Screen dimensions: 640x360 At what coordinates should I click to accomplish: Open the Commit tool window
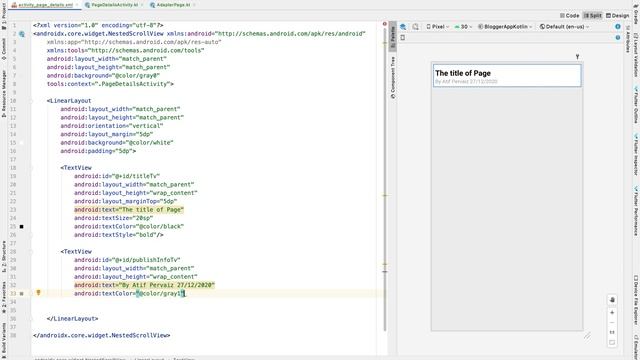(x=4, y=49)
